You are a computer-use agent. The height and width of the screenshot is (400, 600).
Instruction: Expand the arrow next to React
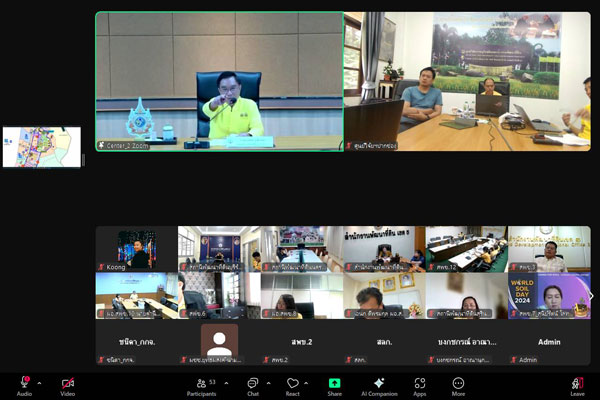309,382
